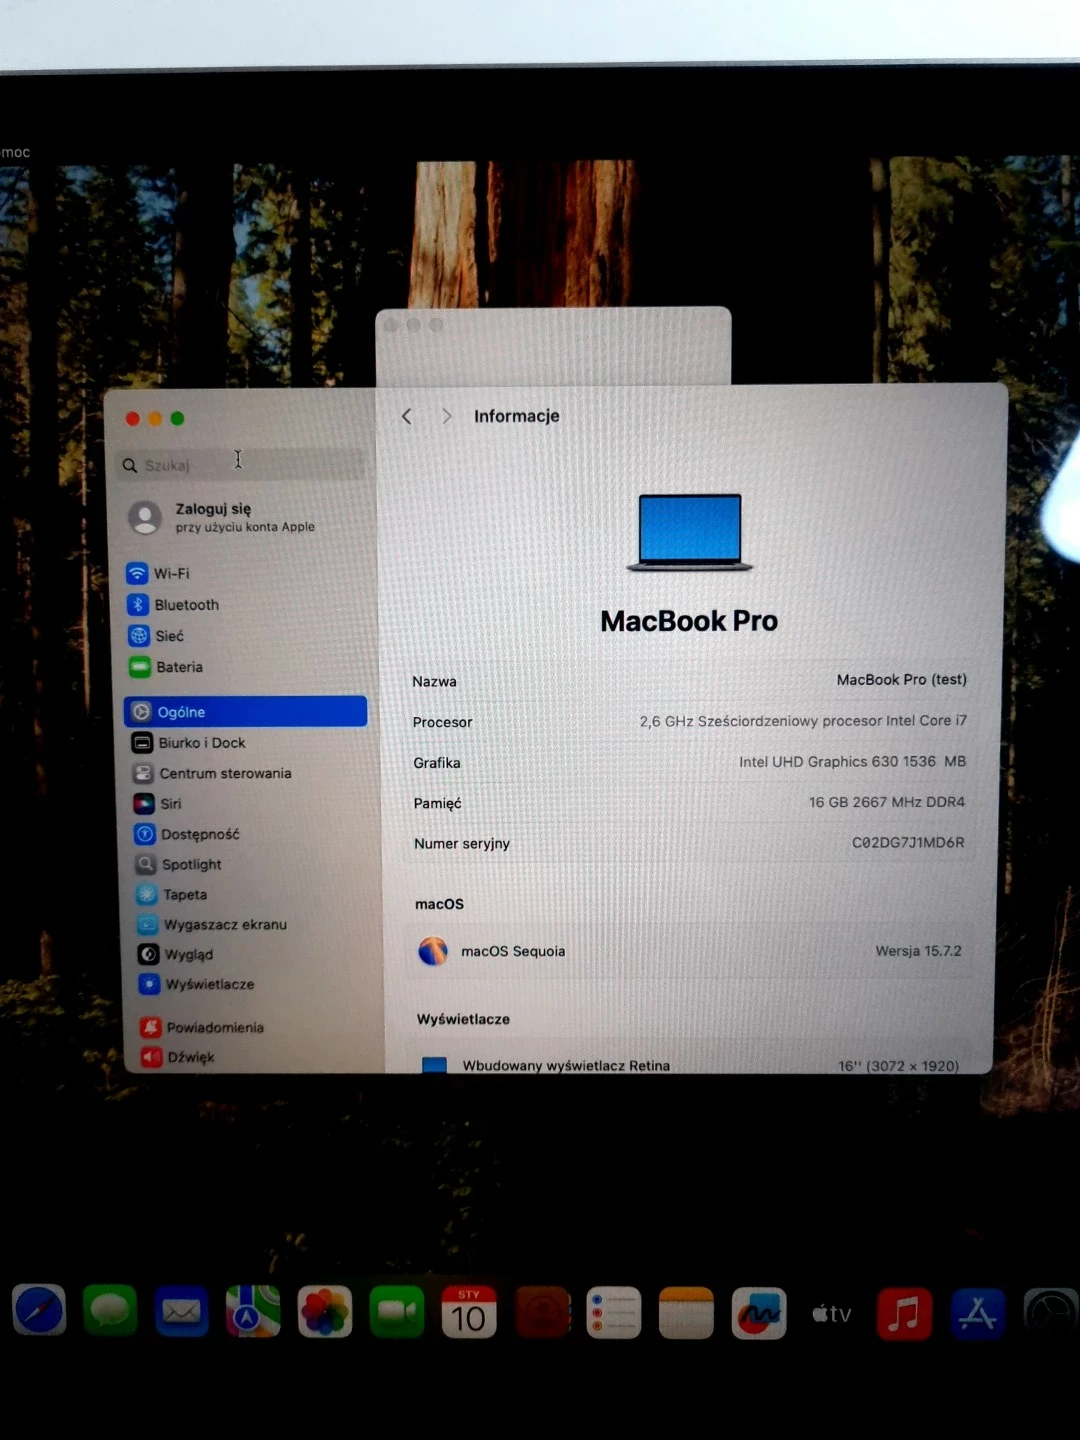
Task: Select Bluetooth from the sidebar
Action: 186,604
